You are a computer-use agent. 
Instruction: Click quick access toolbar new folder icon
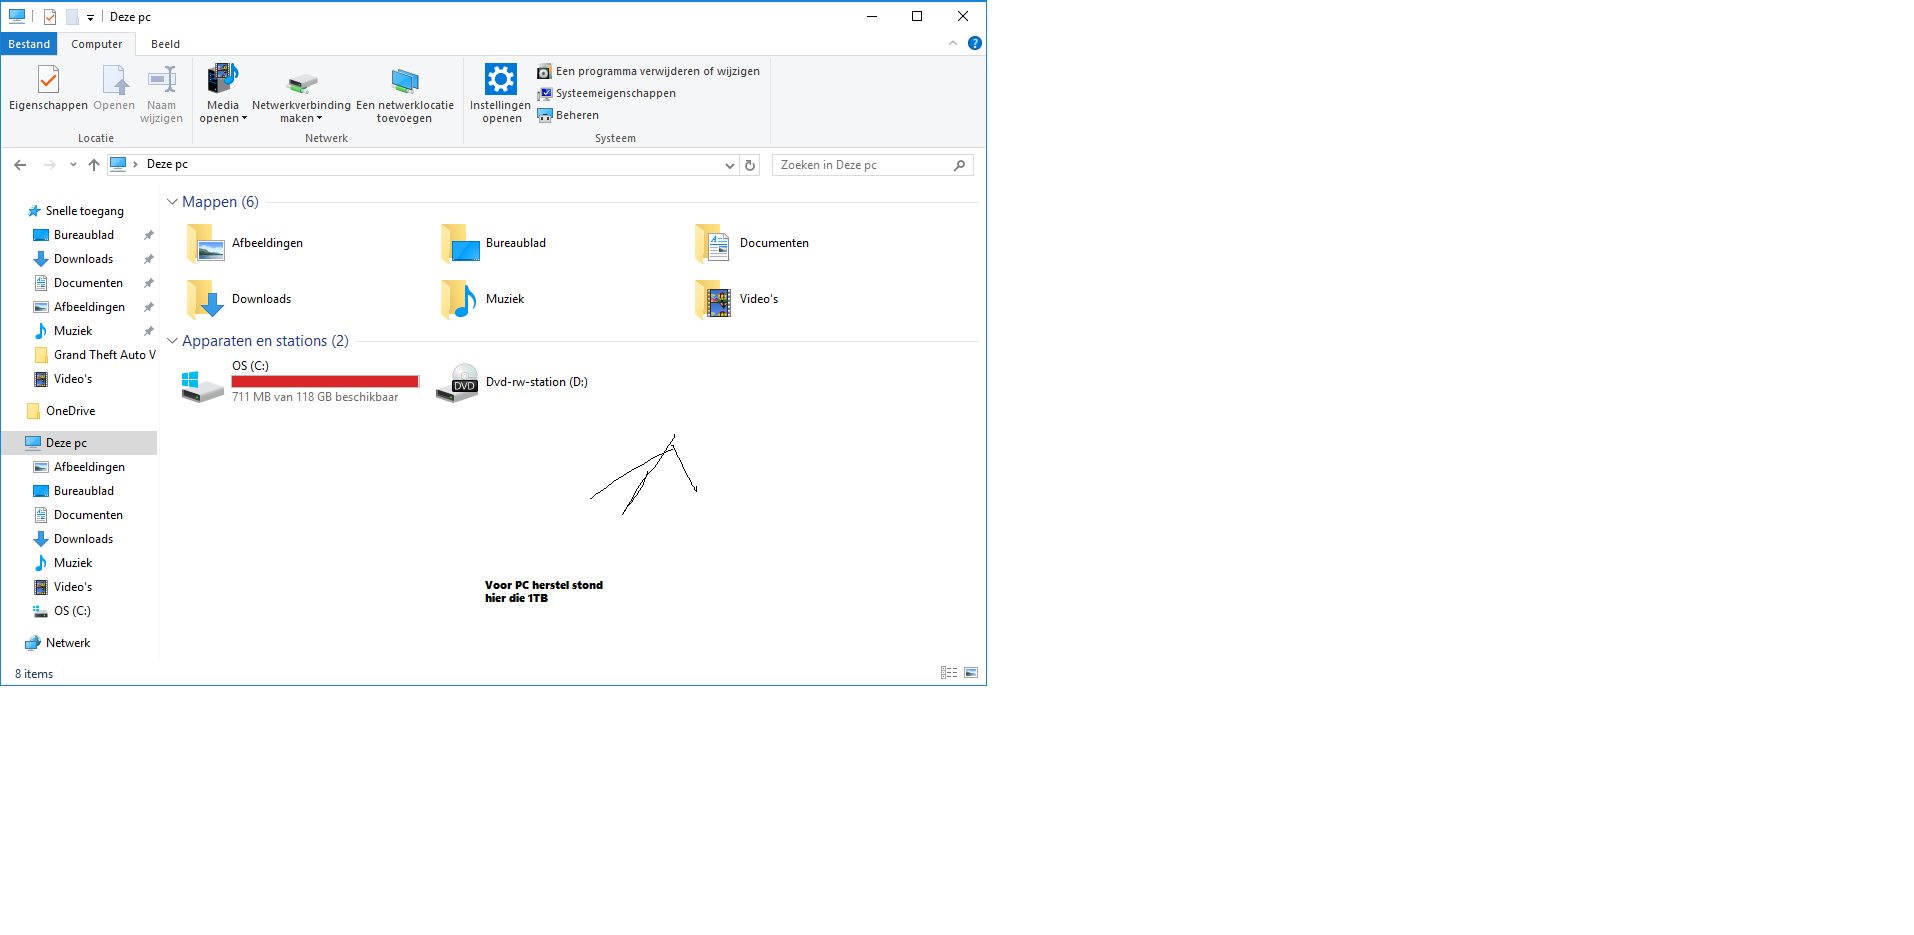[72, 17]
